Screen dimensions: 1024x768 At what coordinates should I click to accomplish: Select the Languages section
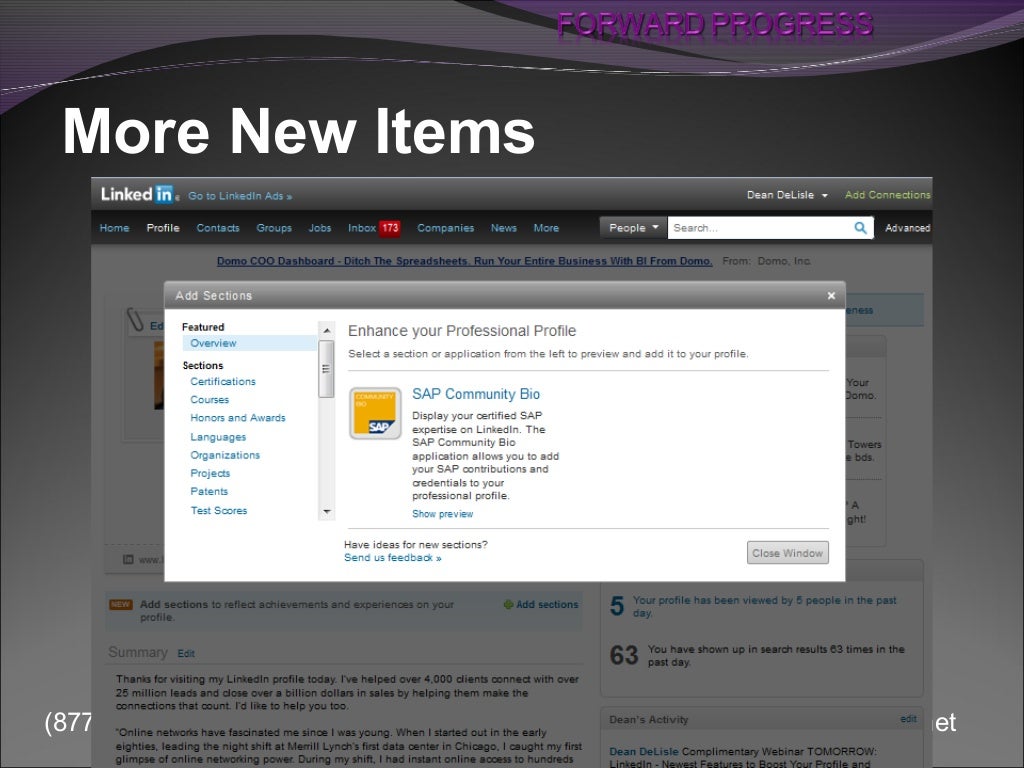pyautogui.click(x=218, y=437)
